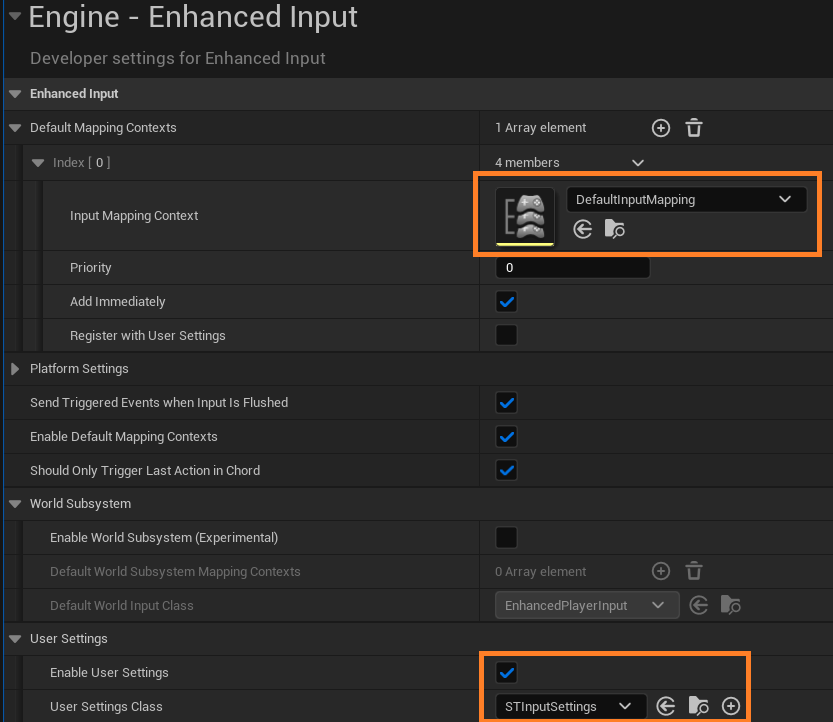The width and height of the screenshot is (833, 722).
Task: Collapse the World Subsystem section
Action: [x=15, y=504]
